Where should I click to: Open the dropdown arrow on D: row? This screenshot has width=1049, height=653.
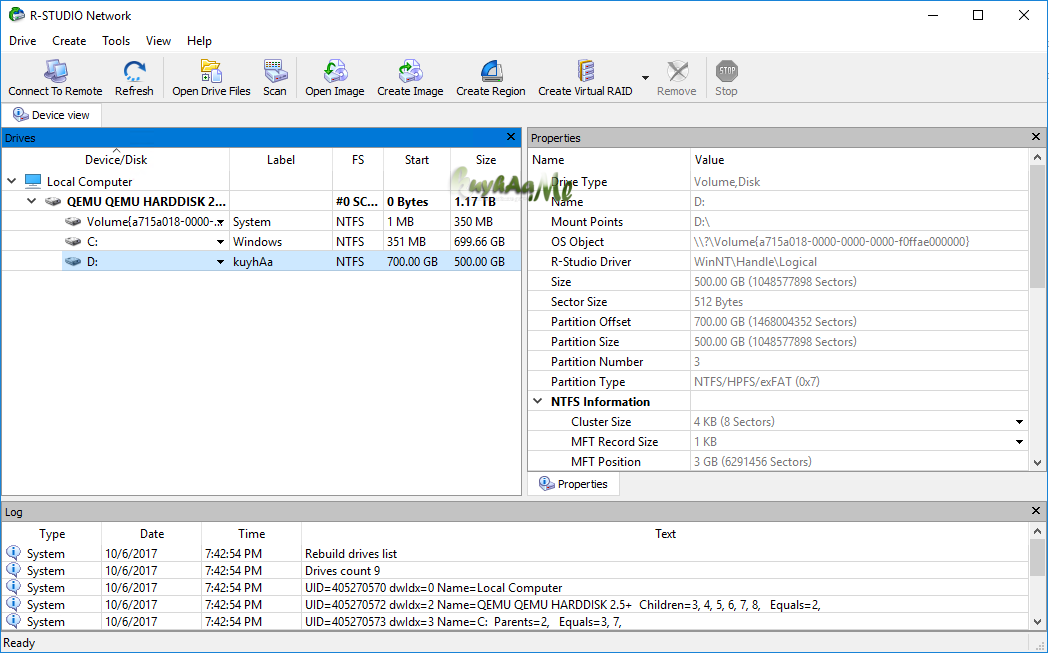(x=220, y=262)
